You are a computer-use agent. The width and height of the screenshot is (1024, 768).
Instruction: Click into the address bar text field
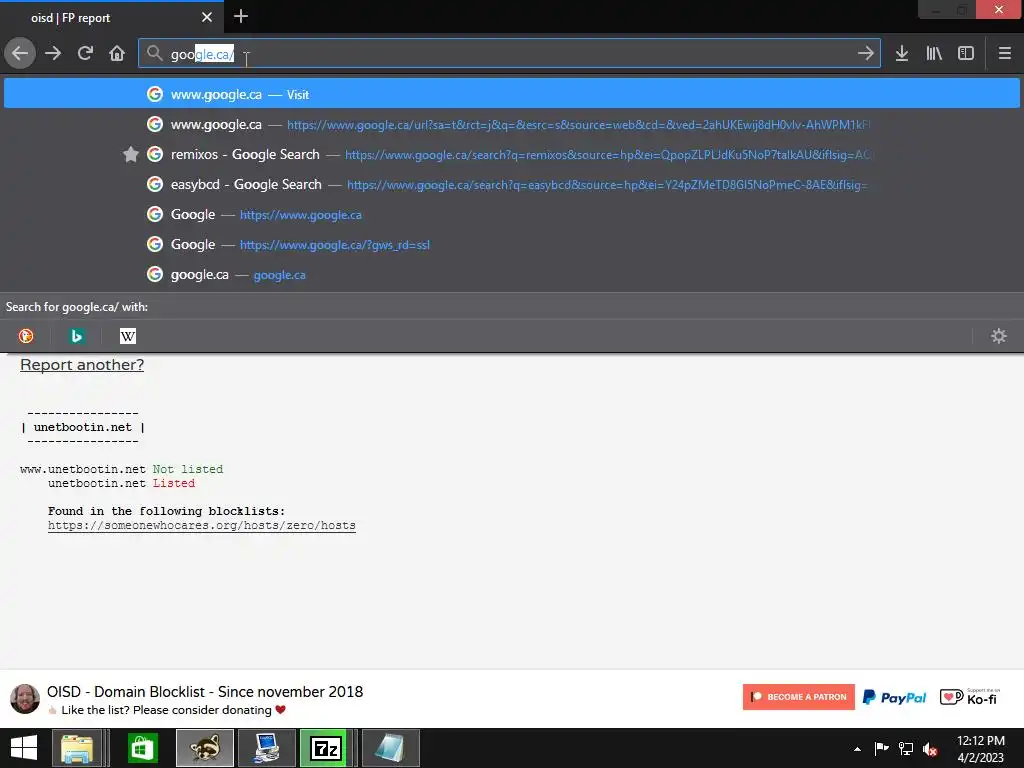[x=509, y=54]
